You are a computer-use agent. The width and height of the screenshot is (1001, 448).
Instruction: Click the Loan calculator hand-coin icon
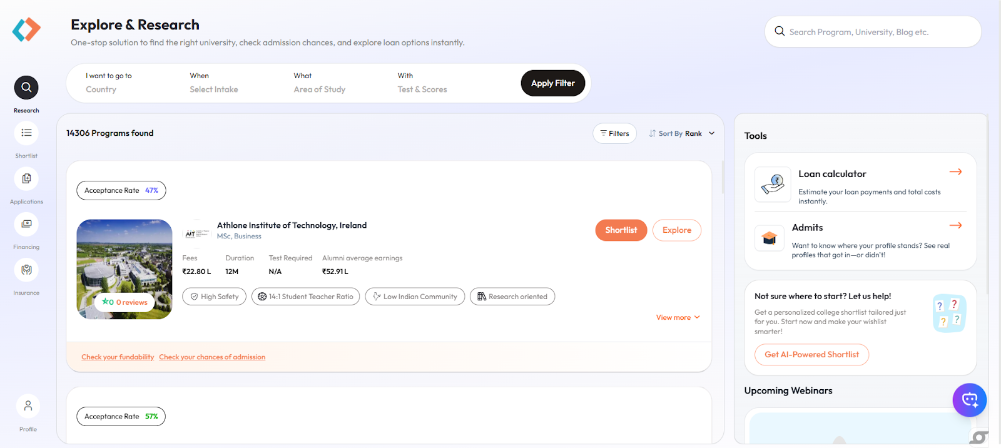point(772,184)
